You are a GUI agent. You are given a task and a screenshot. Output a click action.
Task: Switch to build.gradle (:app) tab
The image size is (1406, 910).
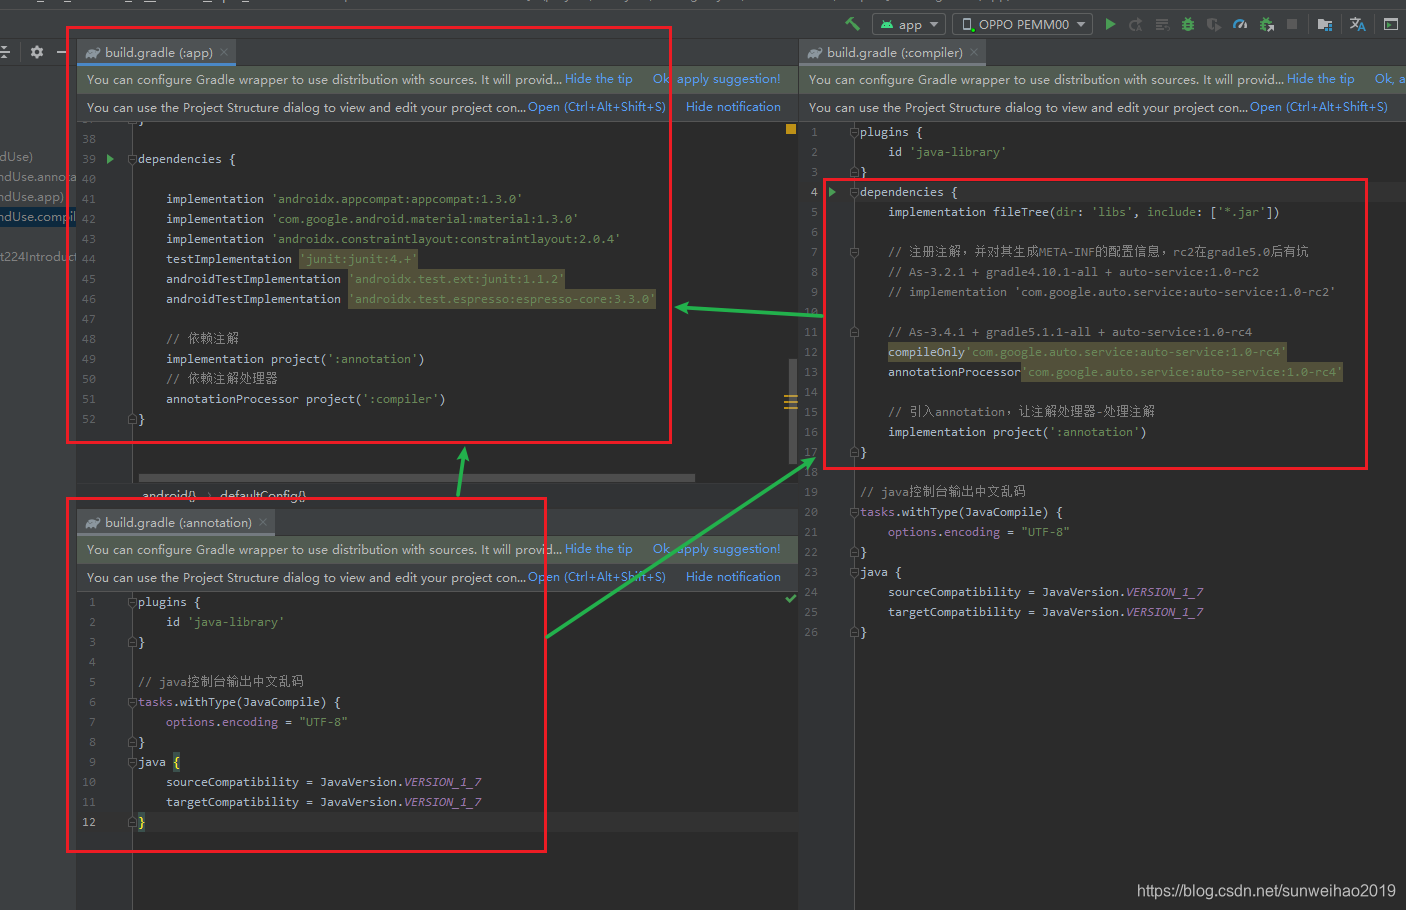tap(157, 52)
